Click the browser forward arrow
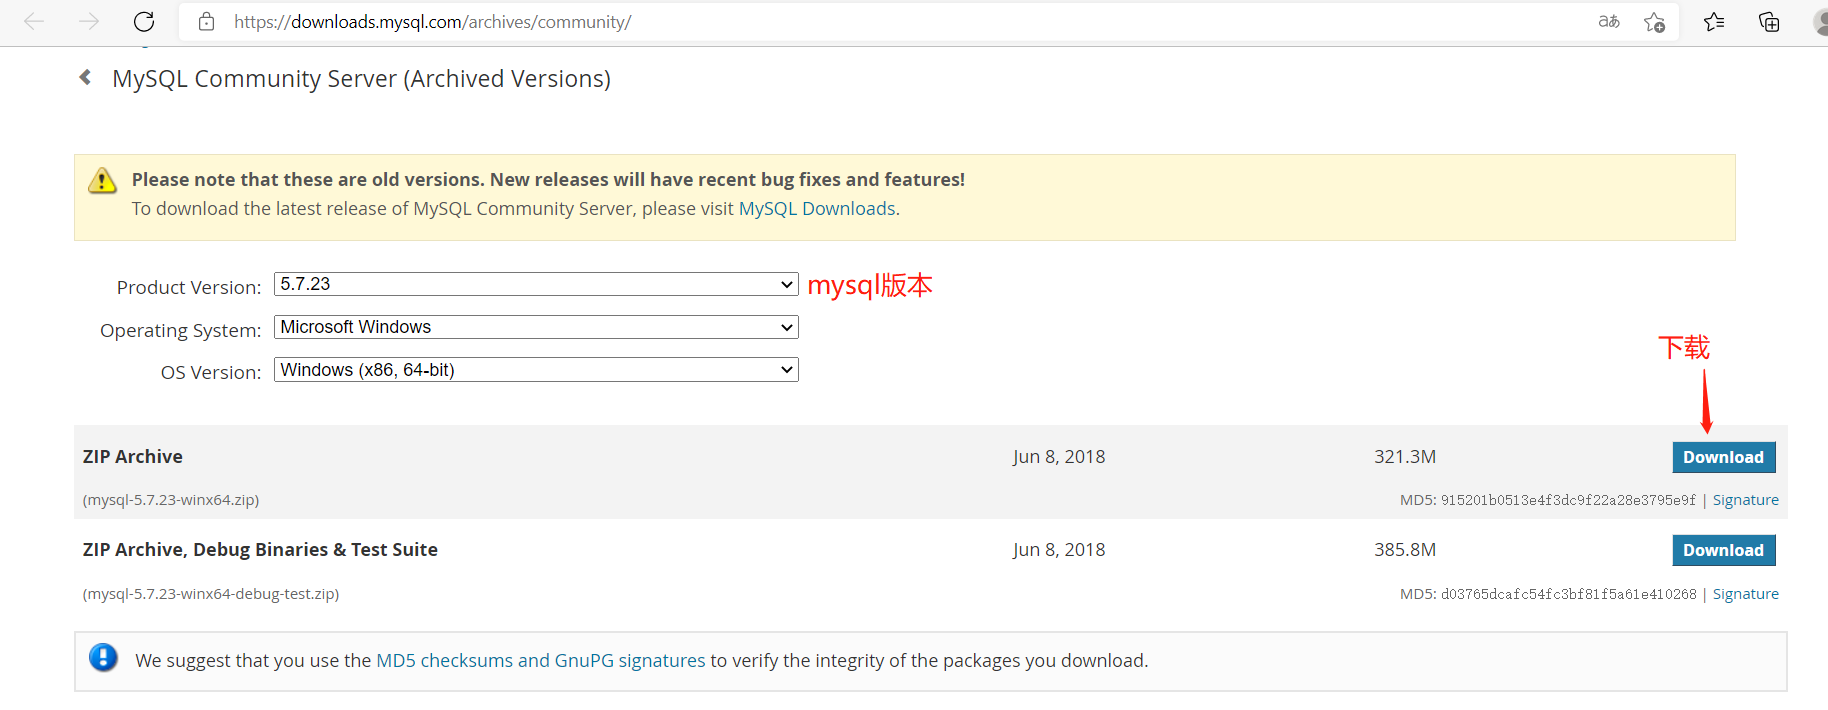The width and height of the screenshot is (1828, 710). point(89,21)
